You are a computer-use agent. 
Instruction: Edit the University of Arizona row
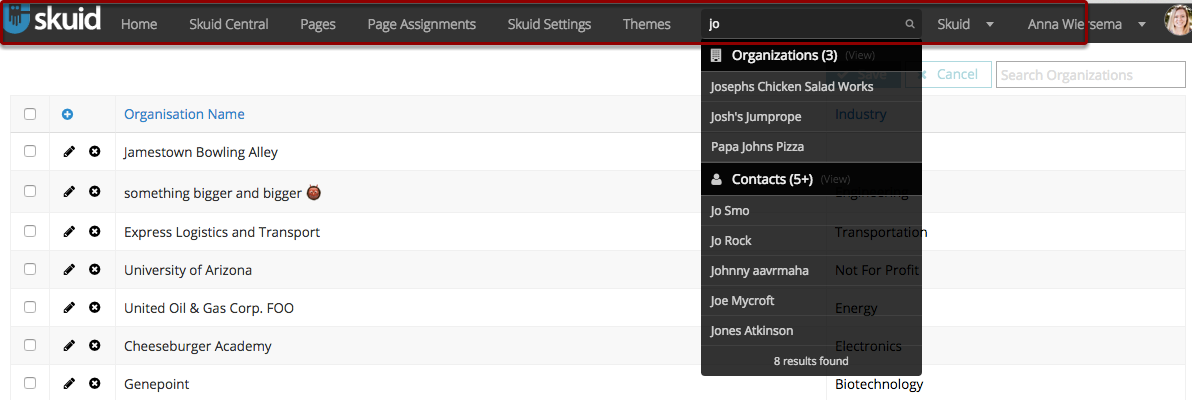[x=69, y=269]
